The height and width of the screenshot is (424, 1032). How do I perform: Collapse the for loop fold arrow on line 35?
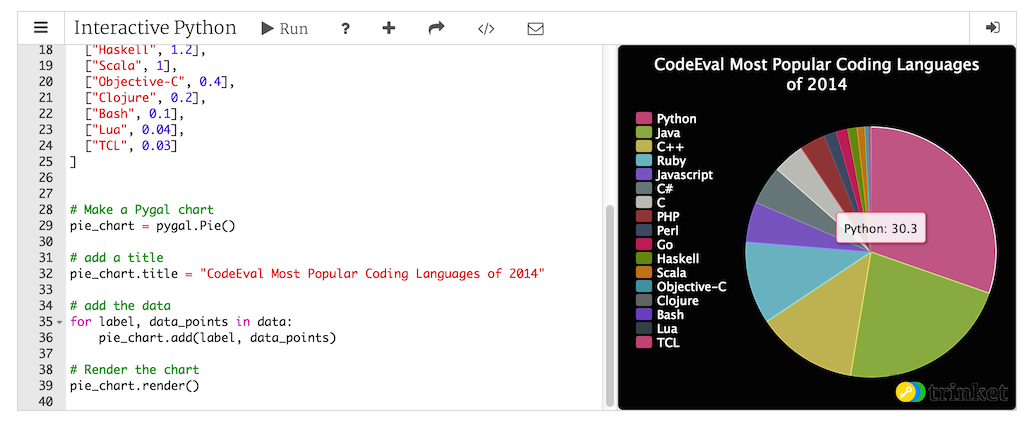coord(60,322)
